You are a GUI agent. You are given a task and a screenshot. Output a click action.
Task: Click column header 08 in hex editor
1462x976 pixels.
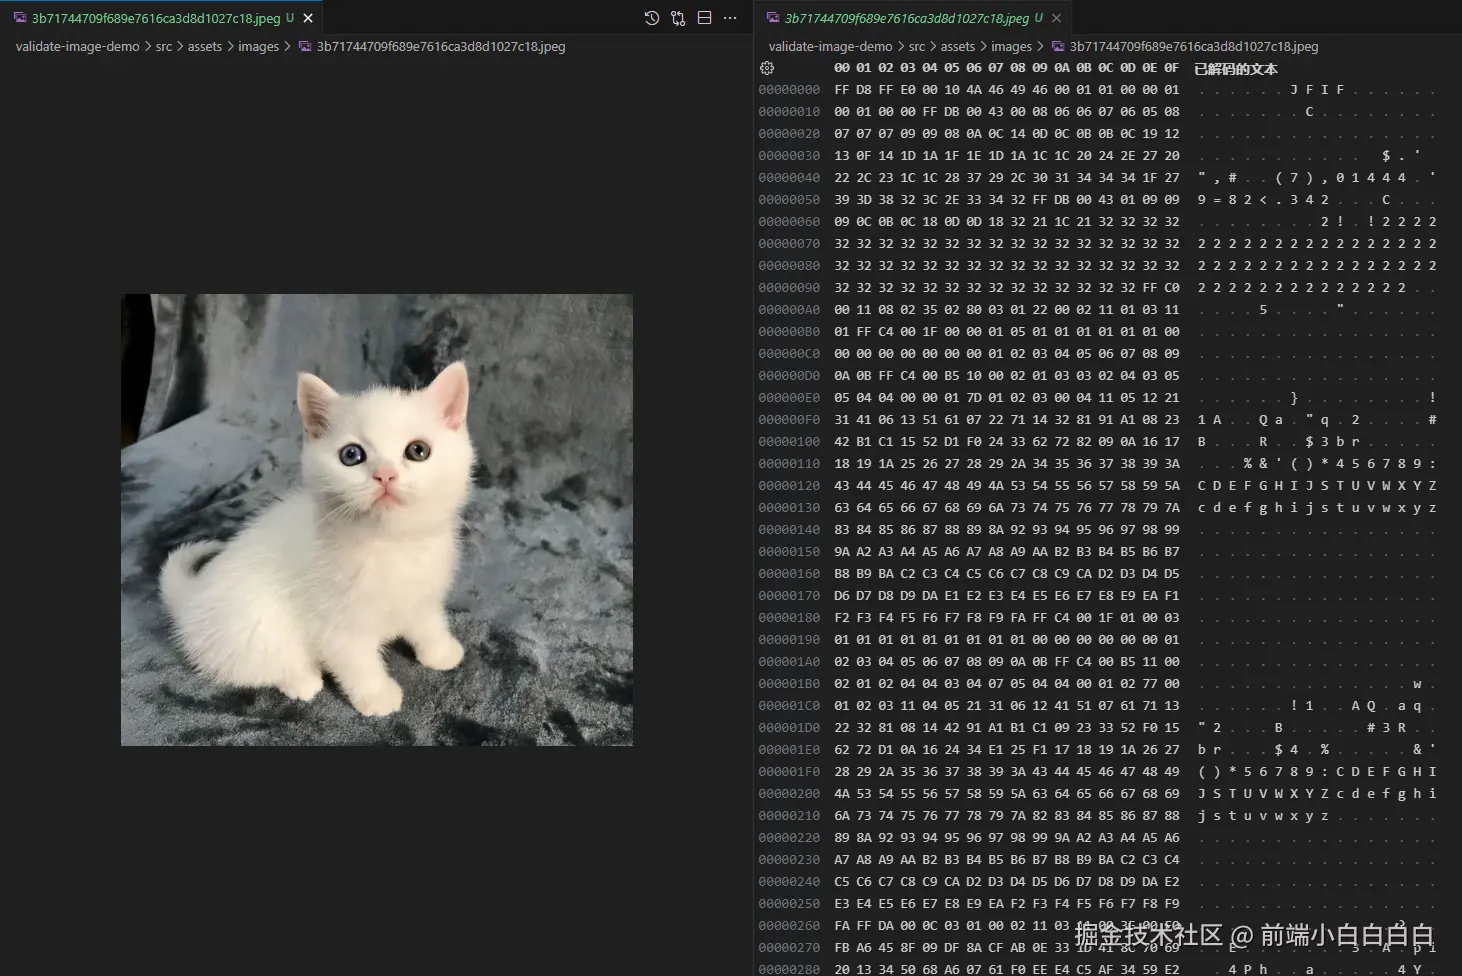point(1018,68)
